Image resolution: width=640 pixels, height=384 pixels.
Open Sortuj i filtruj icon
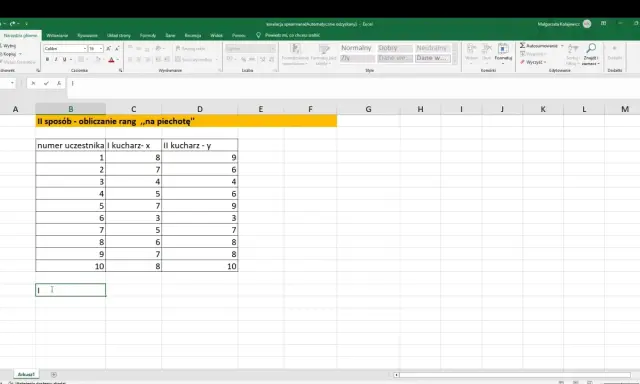pyautogui.click(x=573, y=53)
